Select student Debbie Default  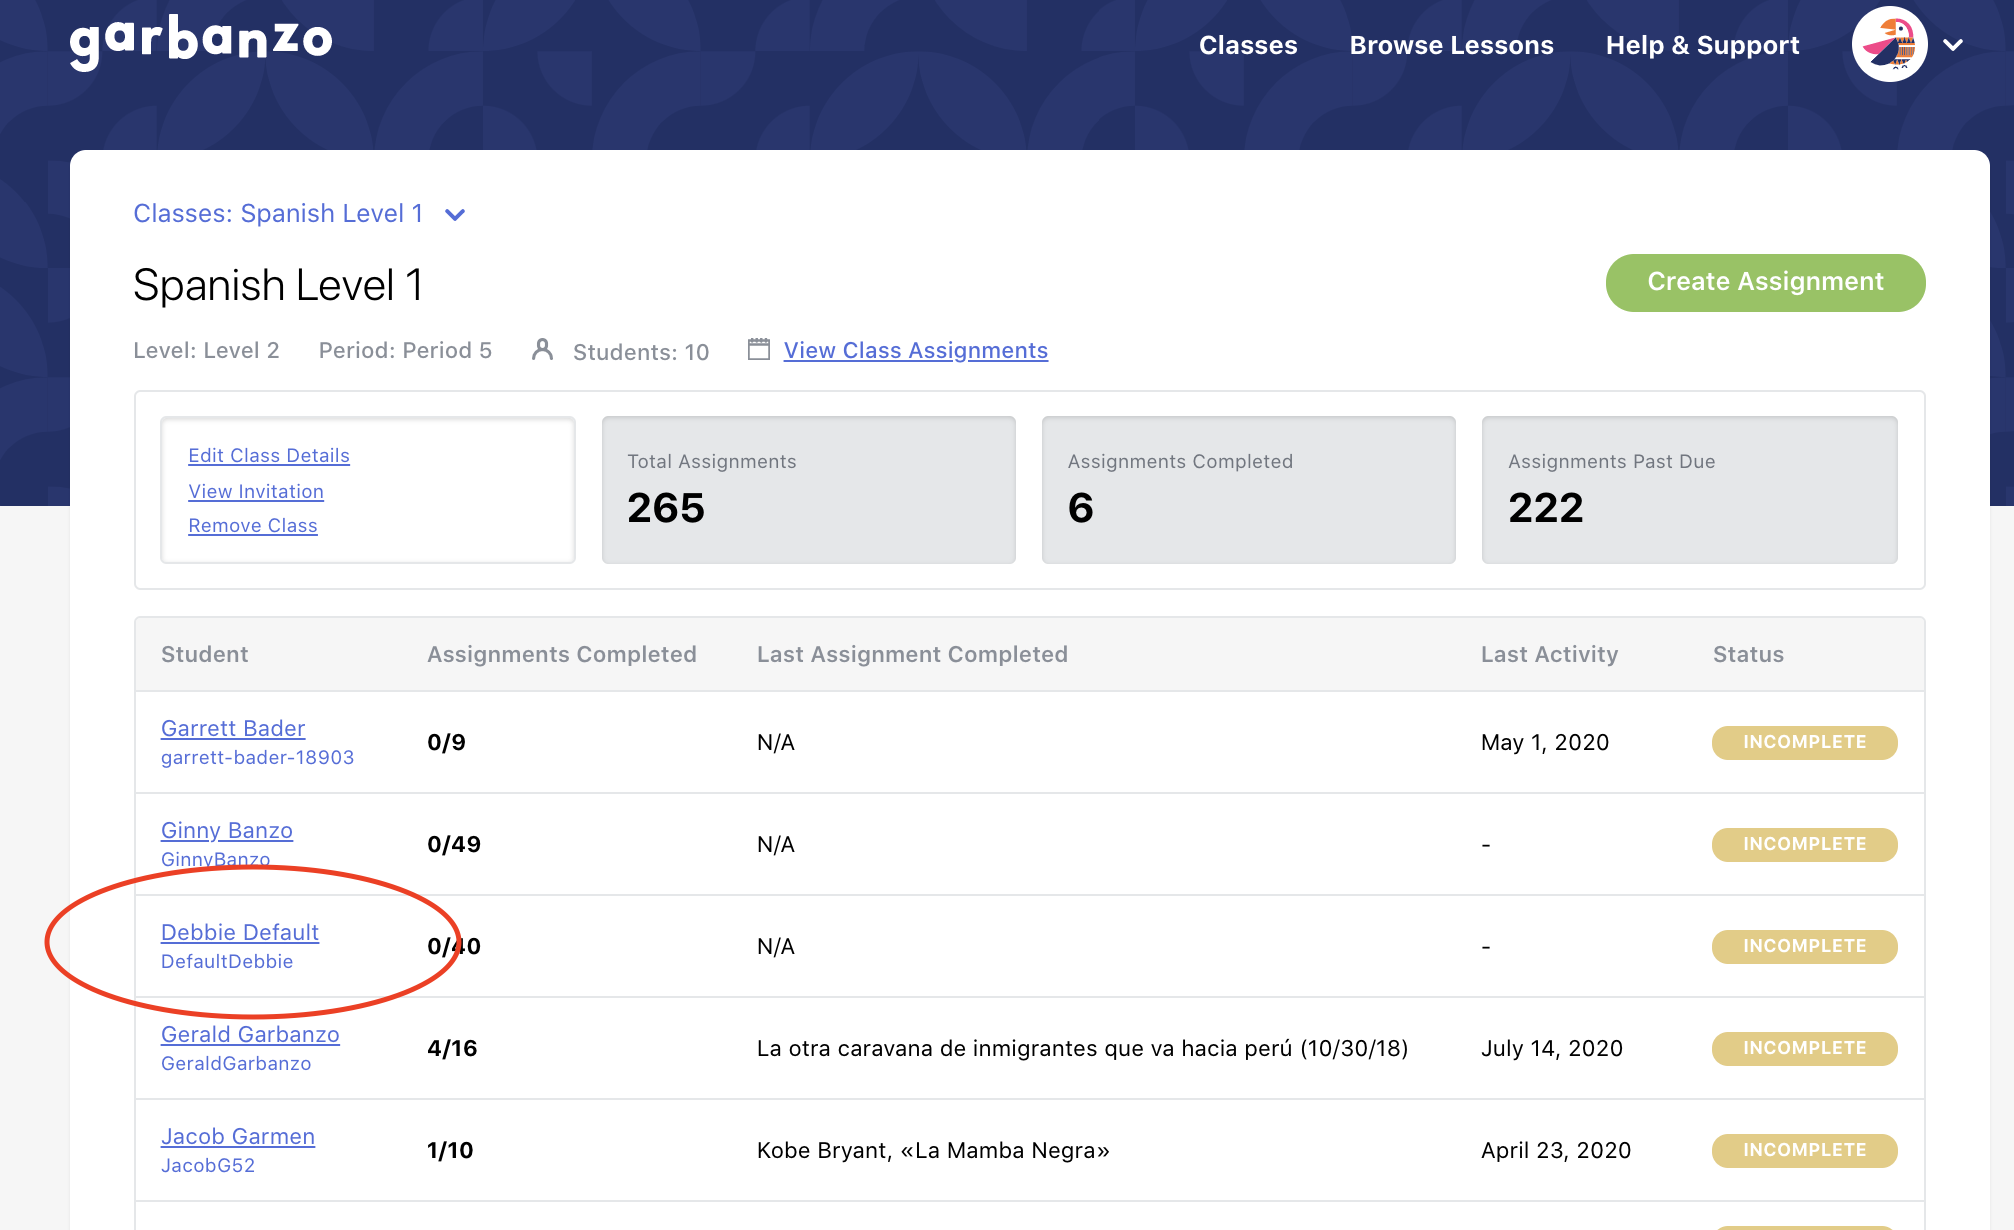point(240,932)
